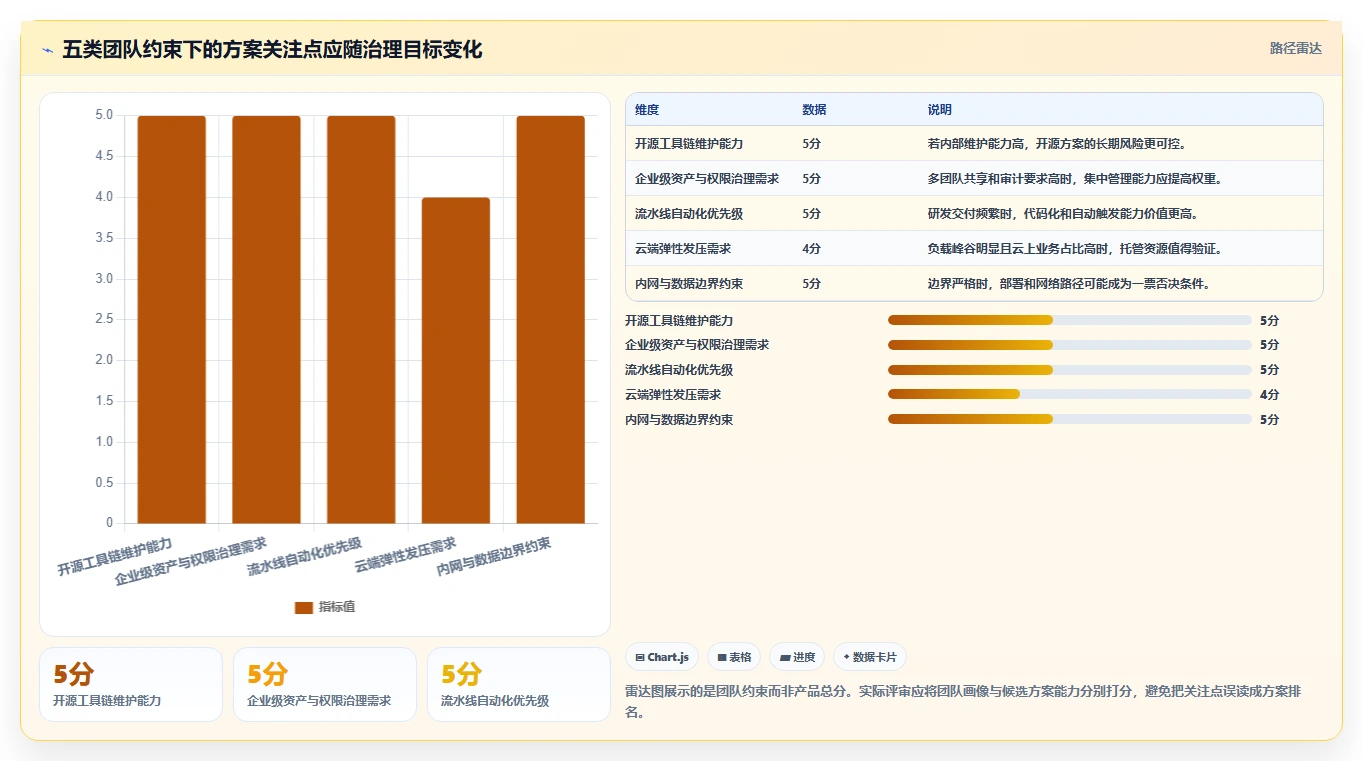Click progress label 云端弹性发压需求
This screenshot has height=761, width=1363.
pos(673,395)
